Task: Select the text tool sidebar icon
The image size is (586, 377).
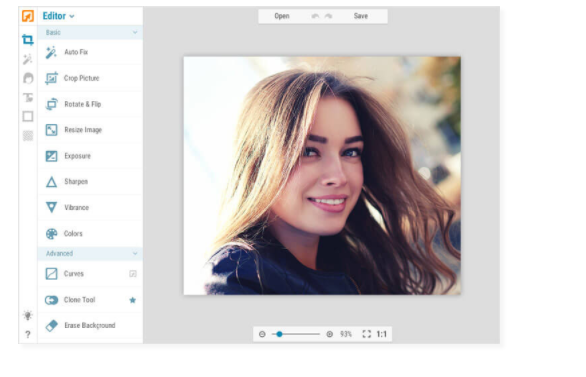Action: [x=28, y=98]
